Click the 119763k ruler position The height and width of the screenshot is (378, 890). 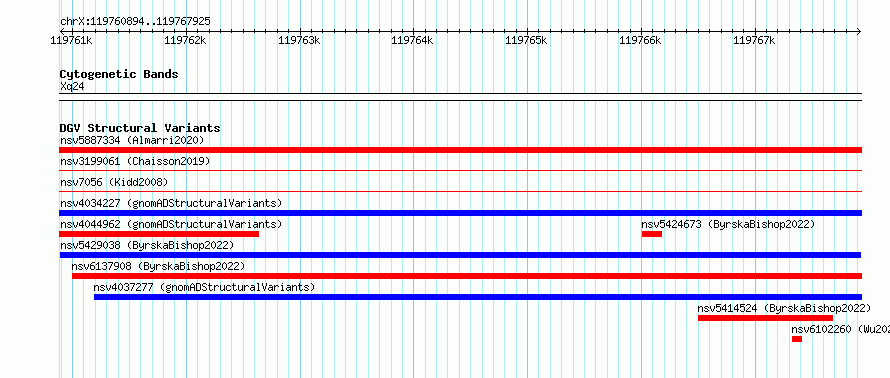click(x=300, y=40)
